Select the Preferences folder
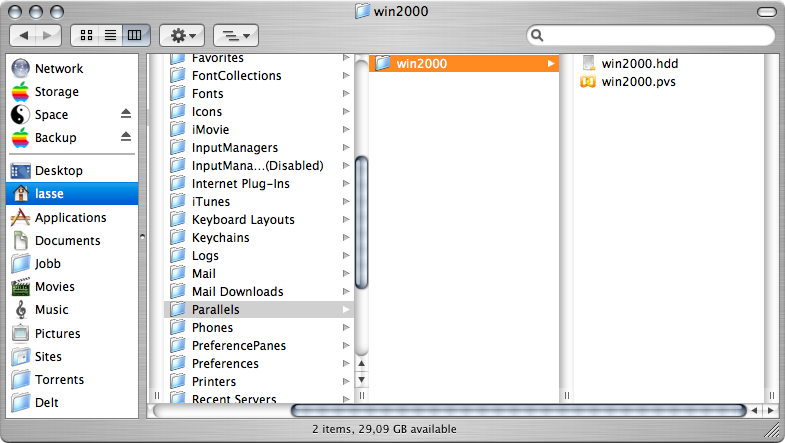The height and width of the screenshot is (443, 785). point(259,363)
